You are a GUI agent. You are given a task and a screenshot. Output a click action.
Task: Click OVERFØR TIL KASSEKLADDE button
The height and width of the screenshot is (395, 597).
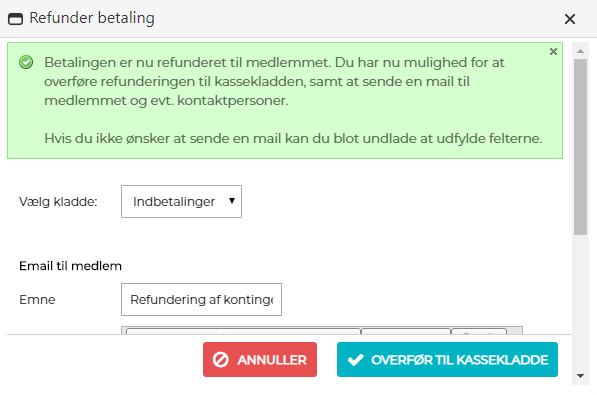click(x=447, y=360)
